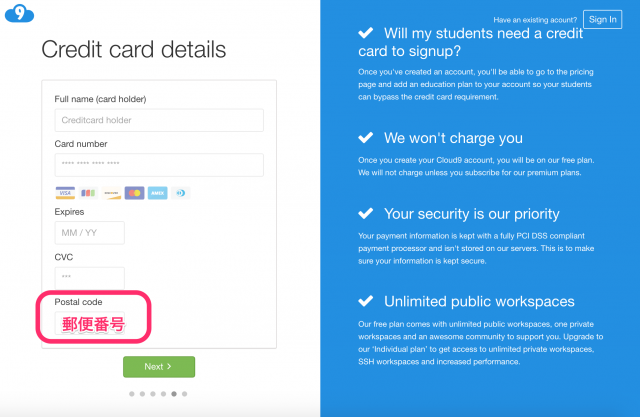Click checkmark beside 'Unlimited public workspaces'
The image size is (640, 417).
[x=366, y=301]
